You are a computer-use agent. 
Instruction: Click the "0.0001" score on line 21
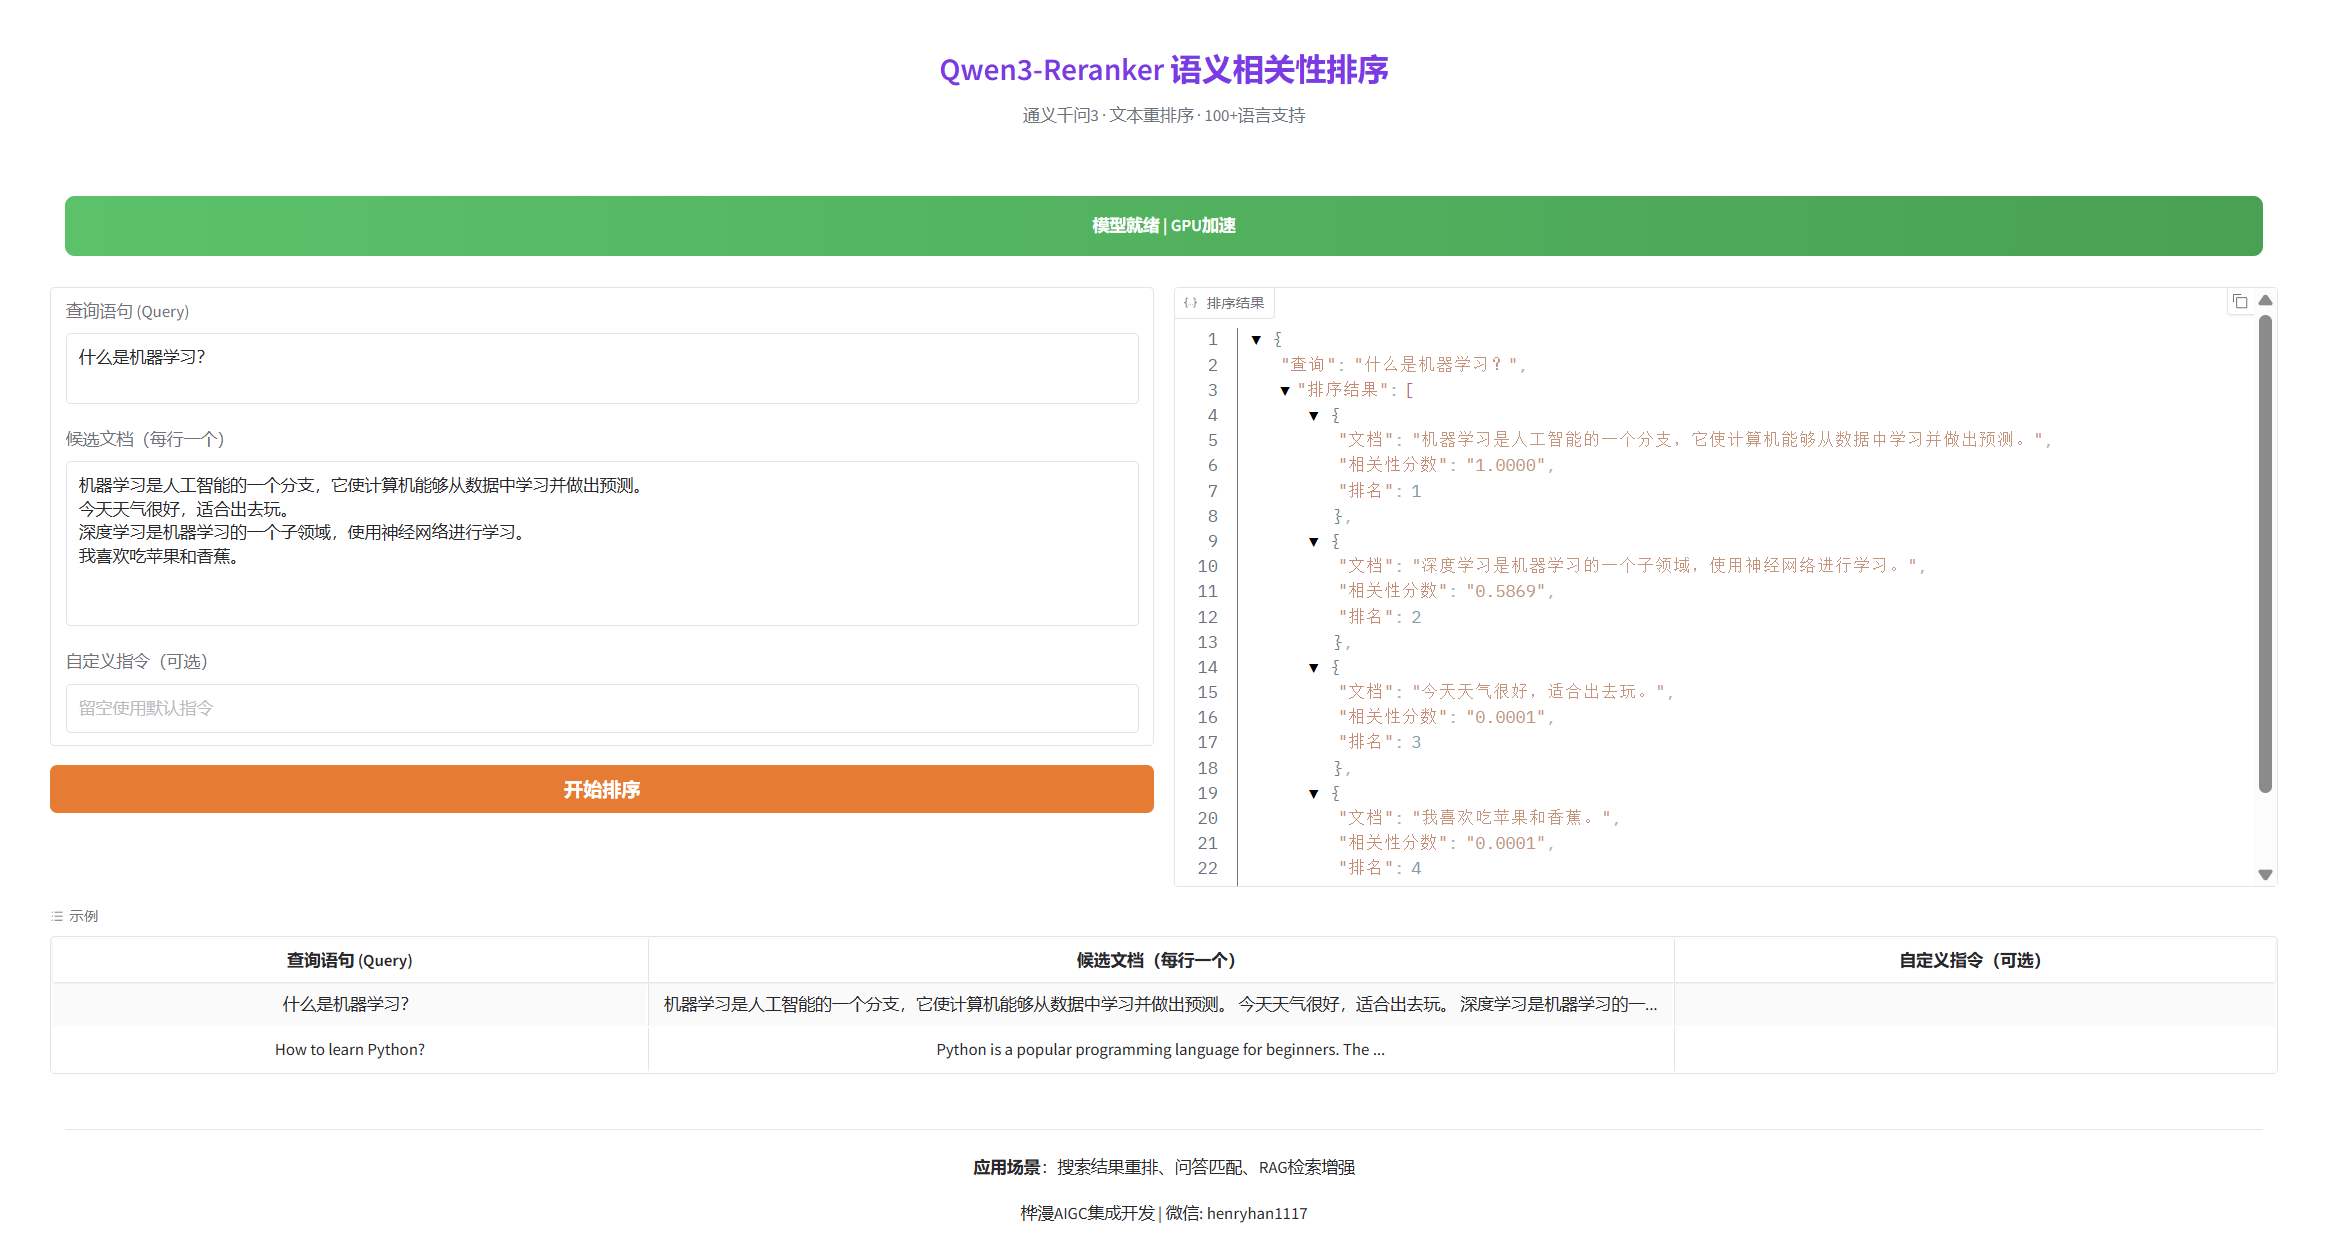pos(1506,843)
